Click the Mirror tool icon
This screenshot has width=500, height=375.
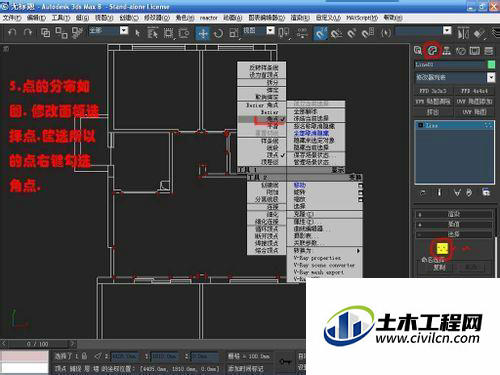point(464,33)
